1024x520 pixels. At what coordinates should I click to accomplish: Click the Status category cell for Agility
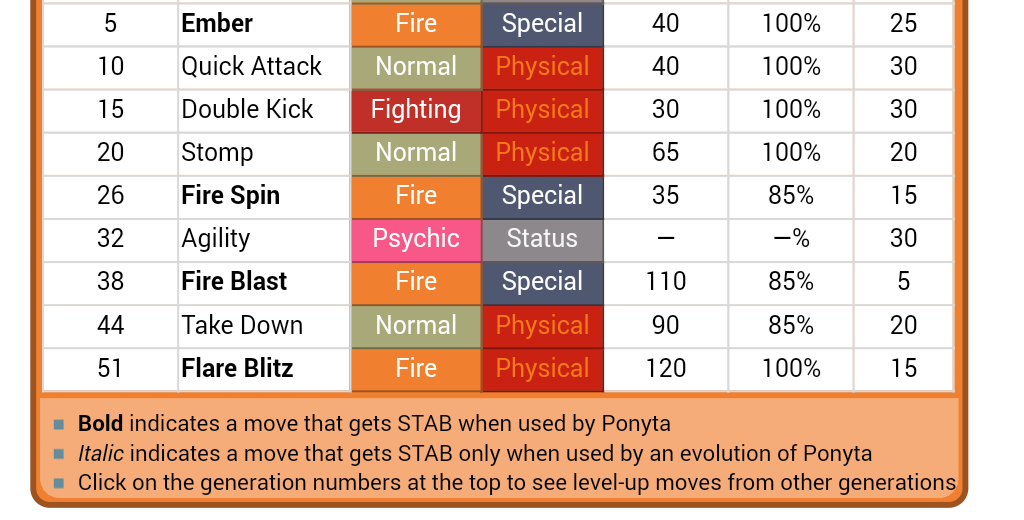point(543,239)
